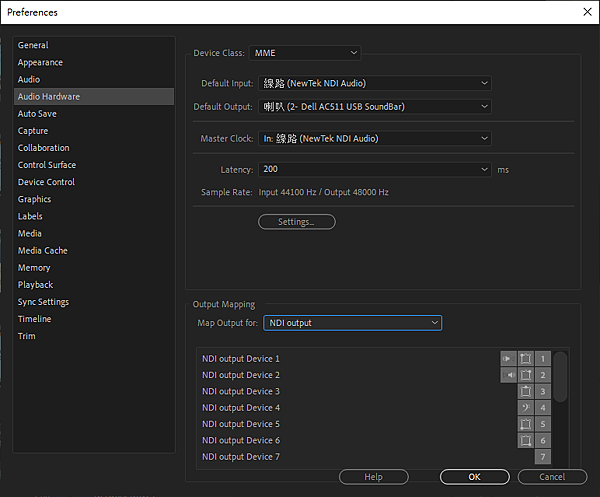The height and width of the screenshot is (497, 600).
Task: Expand the Default Input dropdown
Action: (x=375, y=83)
